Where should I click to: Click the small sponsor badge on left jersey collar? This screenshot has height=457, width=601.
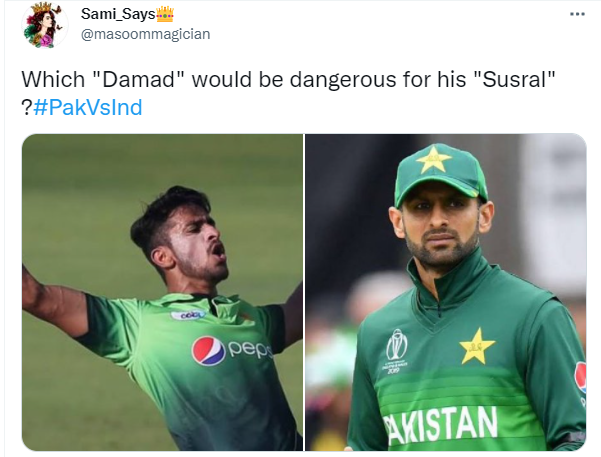pos(188,315)
